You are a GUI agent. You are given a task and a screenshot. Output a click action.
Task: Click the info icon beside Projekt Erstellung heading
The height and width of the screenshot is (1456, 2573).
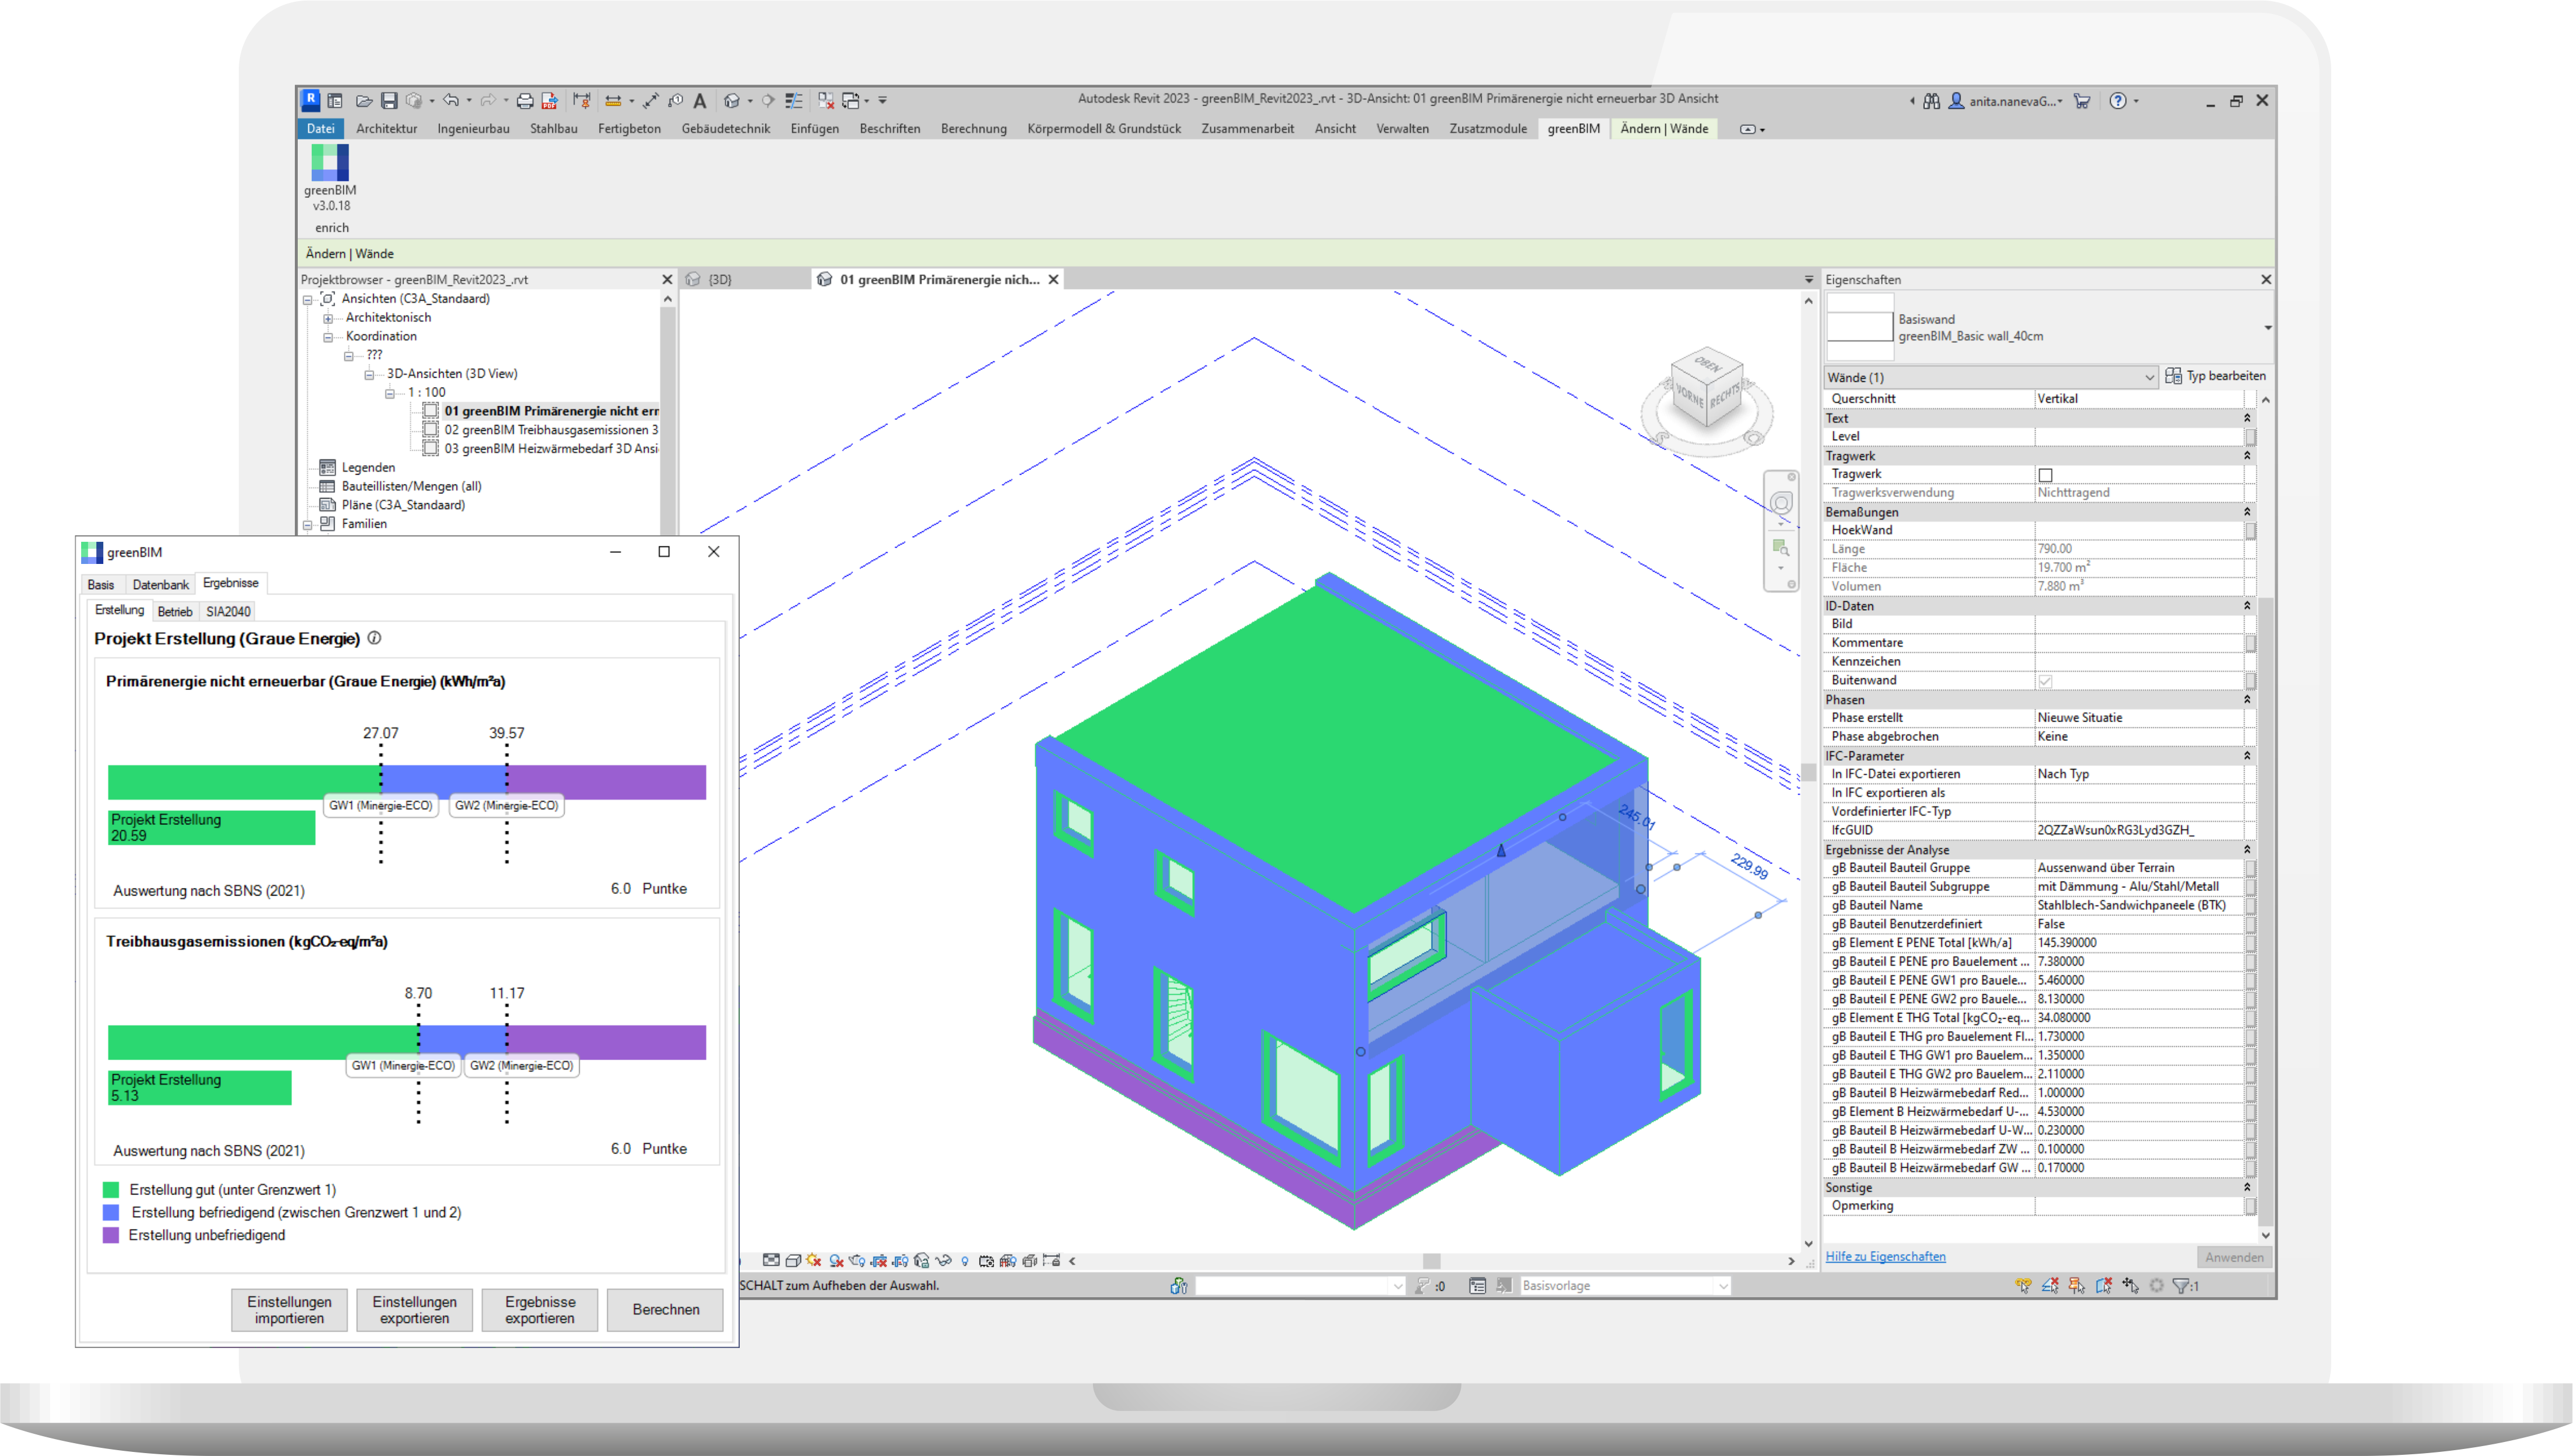[x=374, y=638]
